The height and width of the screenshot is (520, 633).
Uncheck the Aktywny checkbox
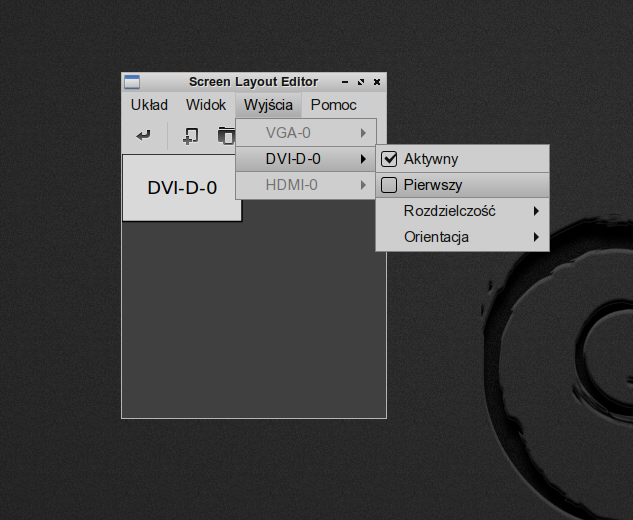click(x=389, y=159)
